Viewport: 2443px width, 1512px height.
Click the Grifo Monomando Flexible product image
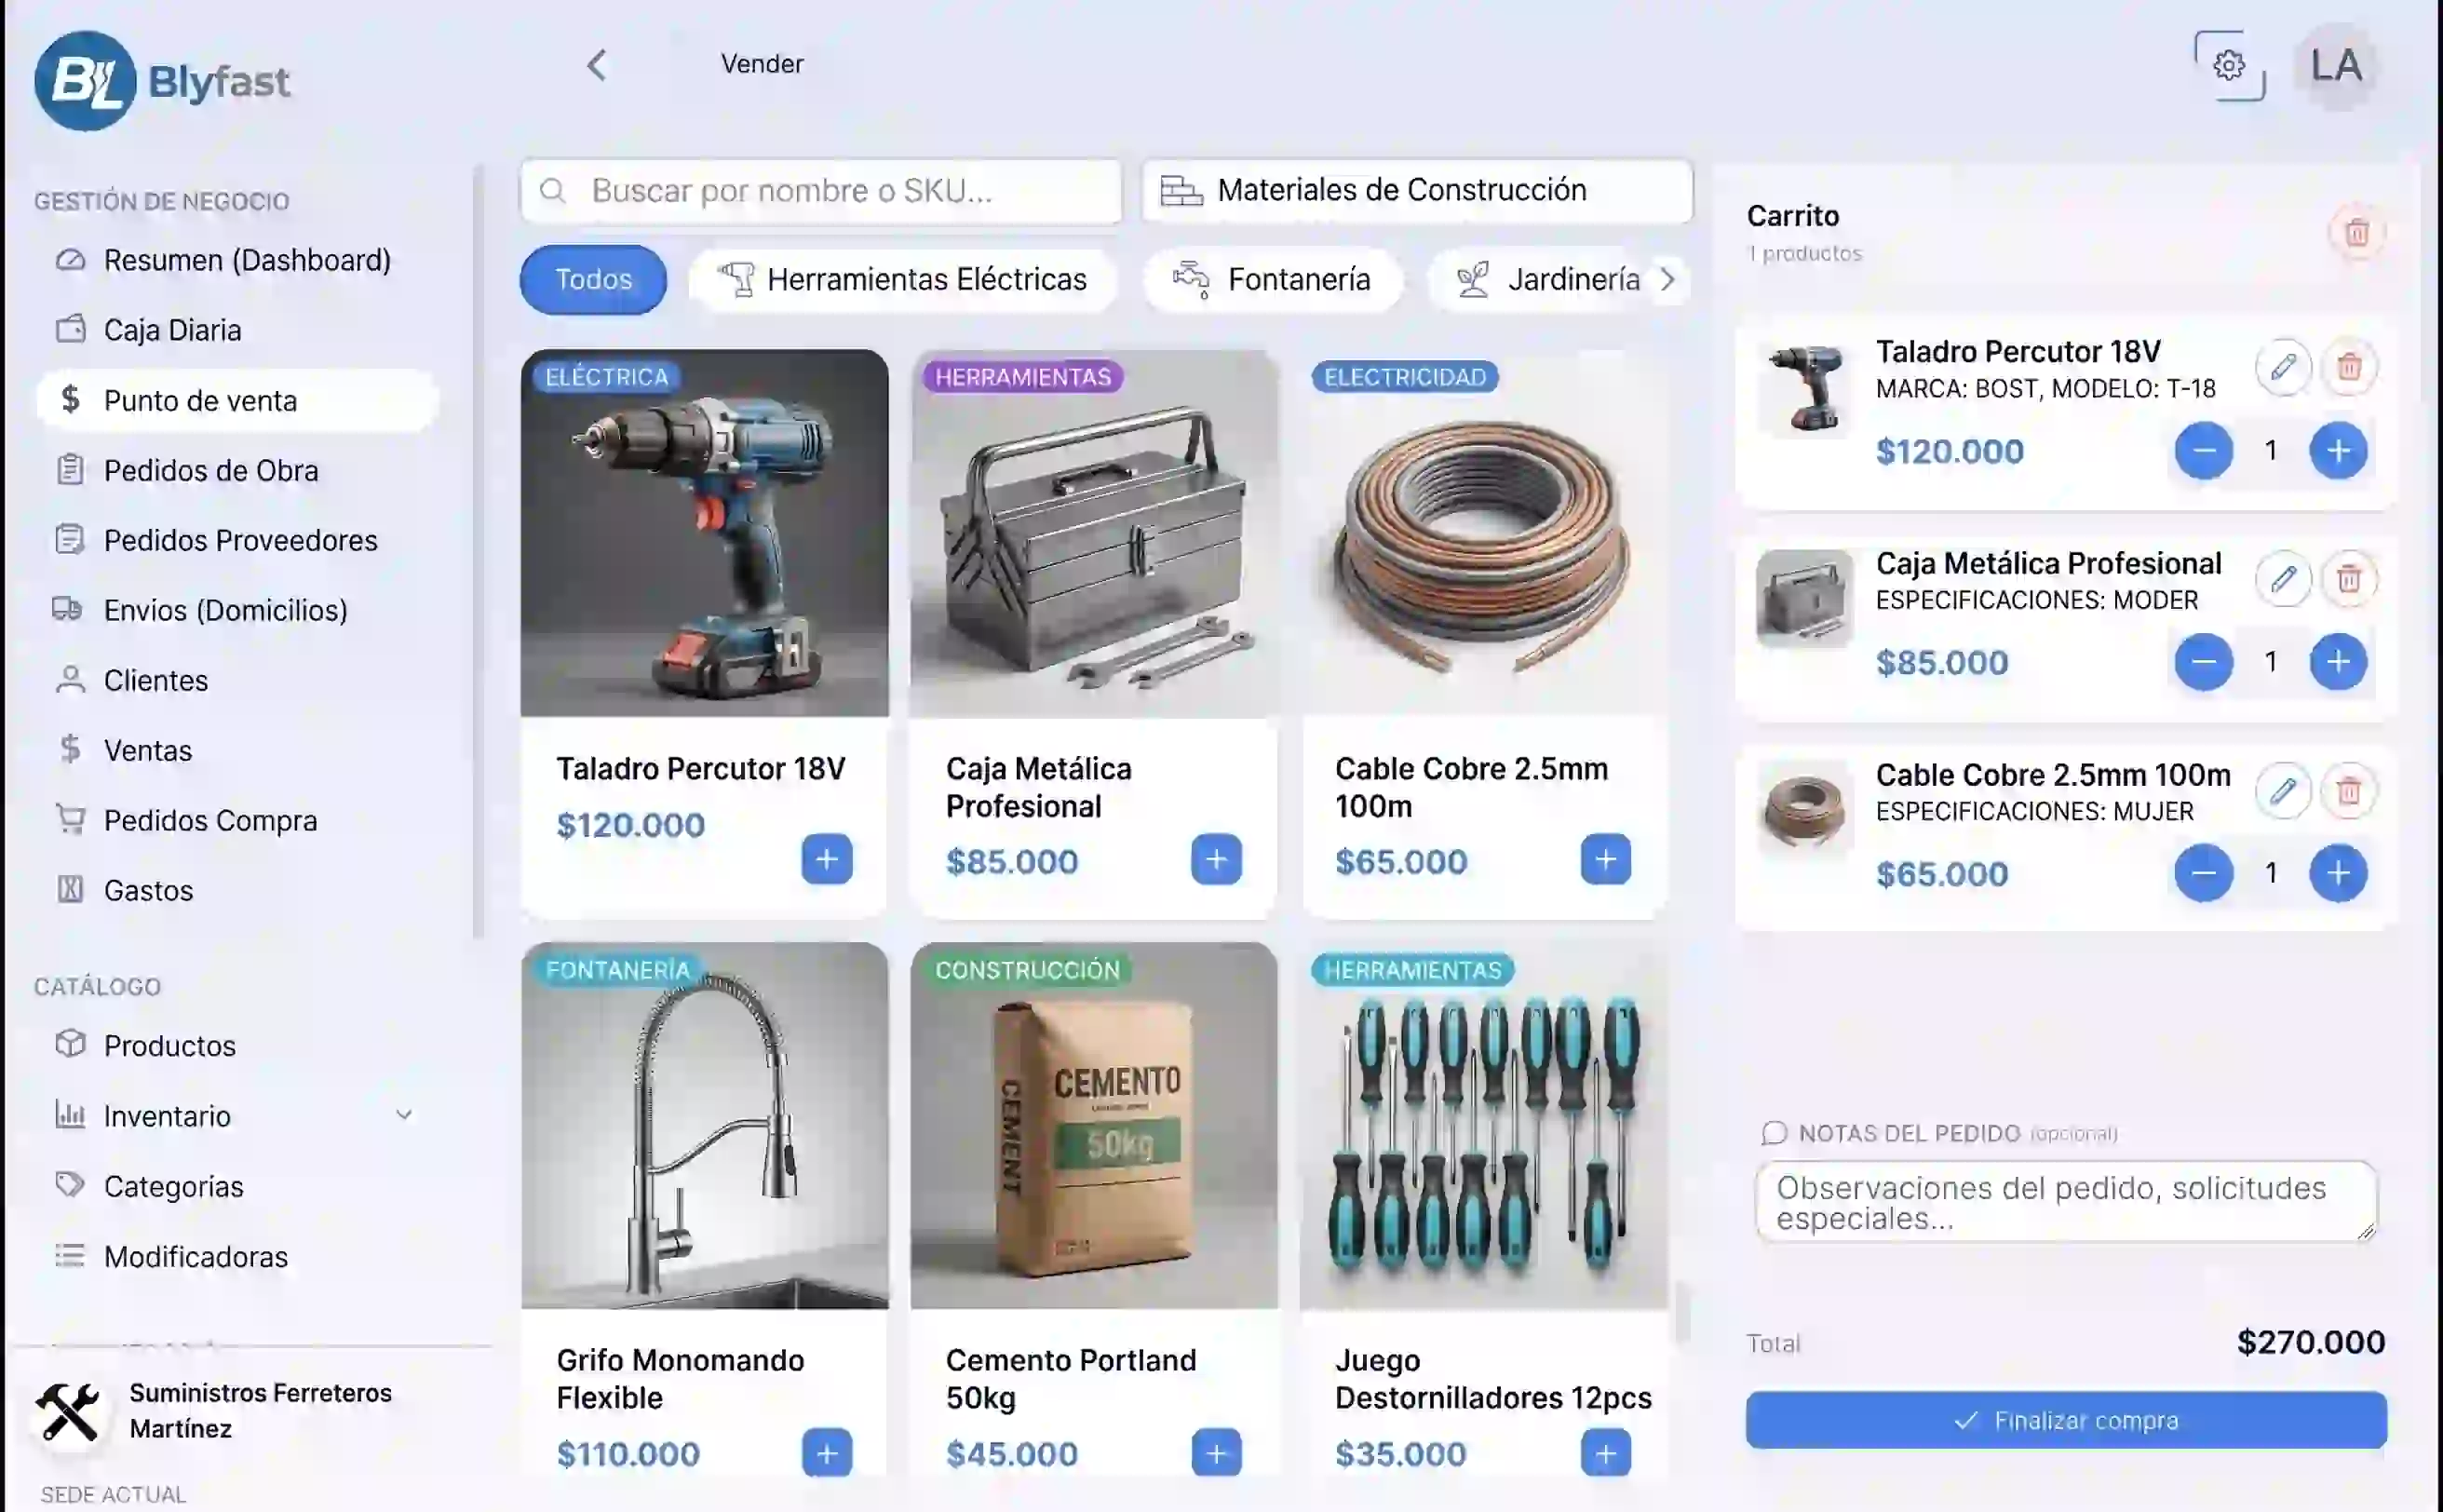(704, 1126)
